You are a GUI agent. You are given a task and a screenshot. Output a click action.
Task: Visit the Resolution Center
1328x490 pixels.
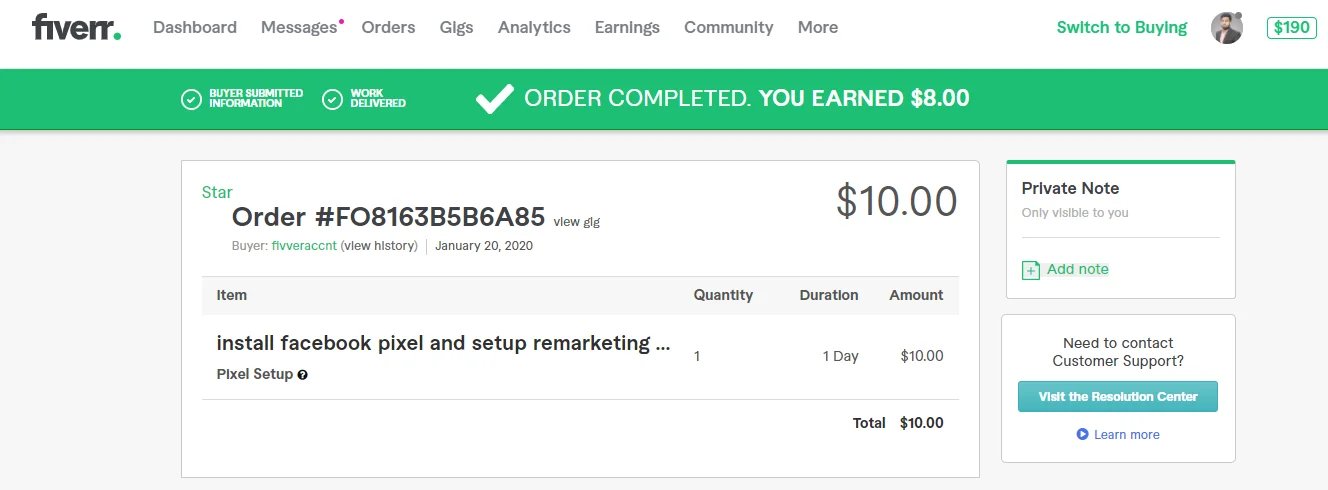click(x=1117, y=397)
